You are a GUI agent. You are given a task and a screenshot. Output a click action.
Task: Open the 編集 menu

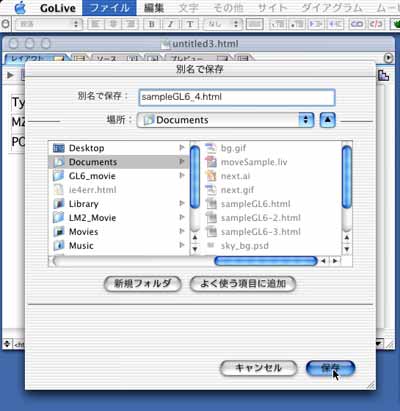[x=154, y=8]
